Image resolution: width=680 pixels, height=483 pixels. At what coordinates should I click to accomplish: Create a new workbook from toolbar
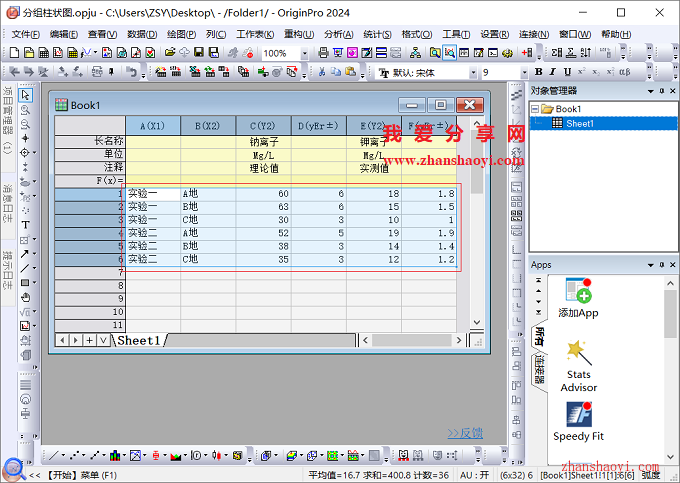coord(44,53)
